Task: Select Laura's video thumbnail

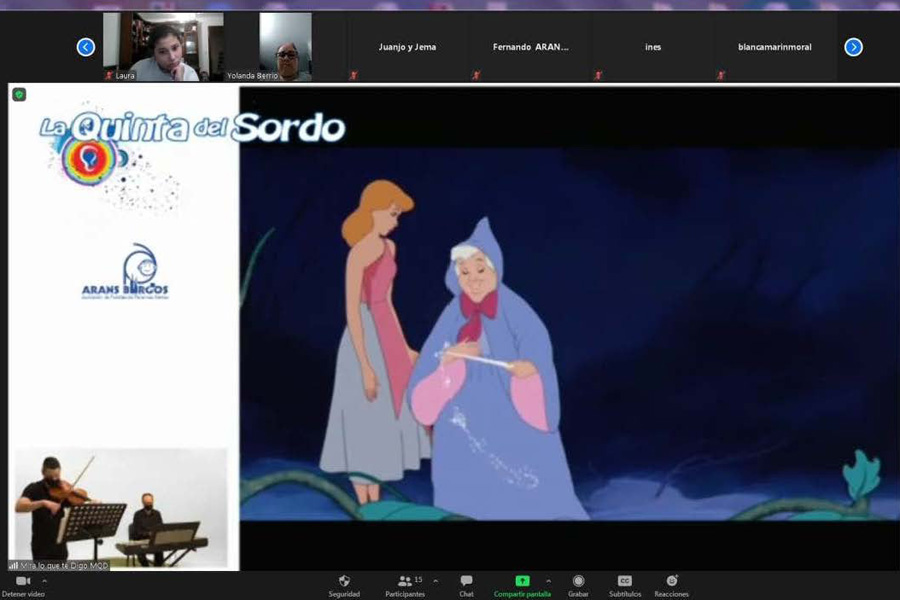Action: pyautogui.click(x=163, y=47)
